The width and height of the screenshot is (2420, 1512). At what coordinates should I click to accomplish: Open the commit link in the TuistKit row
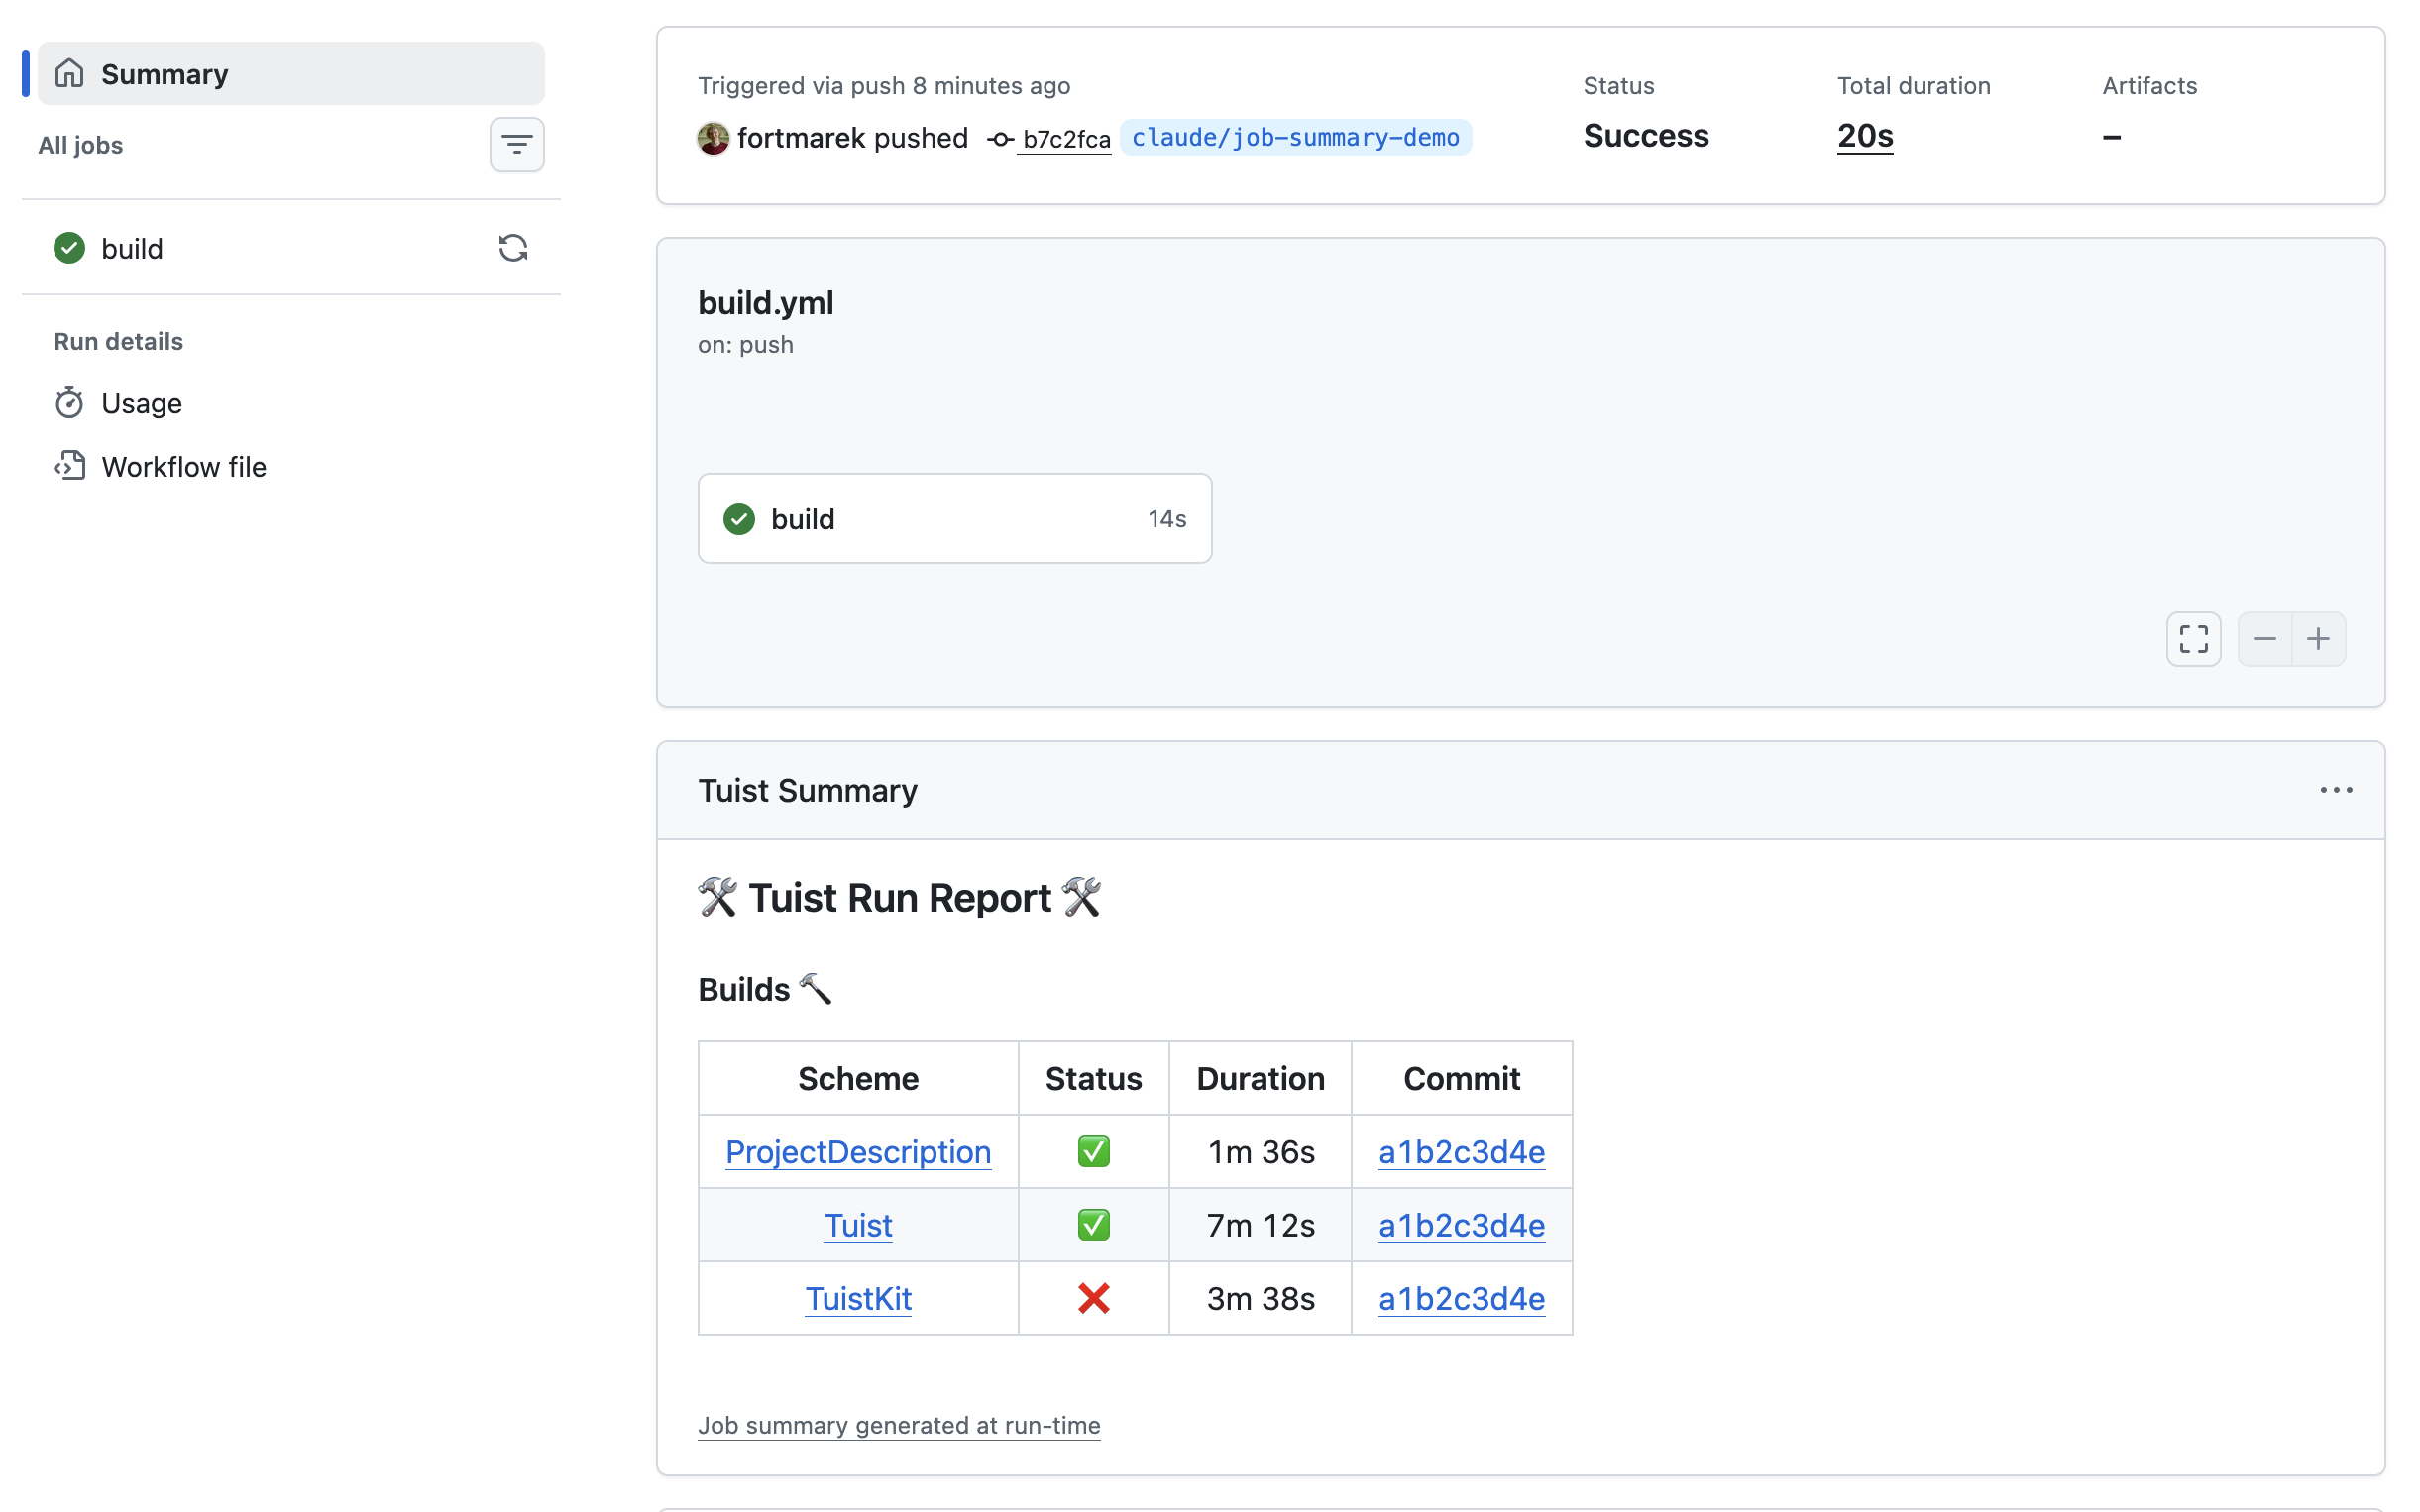pos(1461,1298)
